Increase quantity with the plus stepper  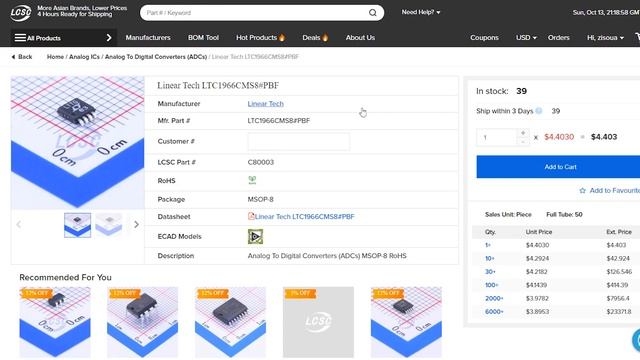pos(523,133)
